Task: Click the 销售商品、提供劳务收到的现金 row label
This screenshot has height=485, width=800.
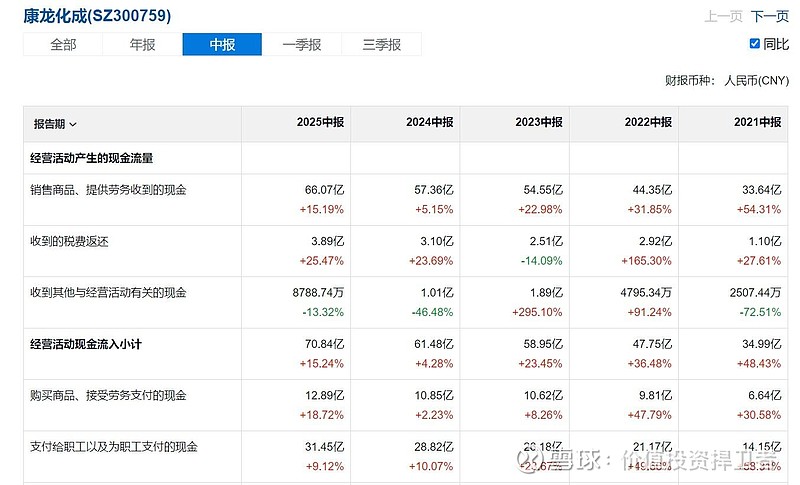Action: (x=108, y=190)
